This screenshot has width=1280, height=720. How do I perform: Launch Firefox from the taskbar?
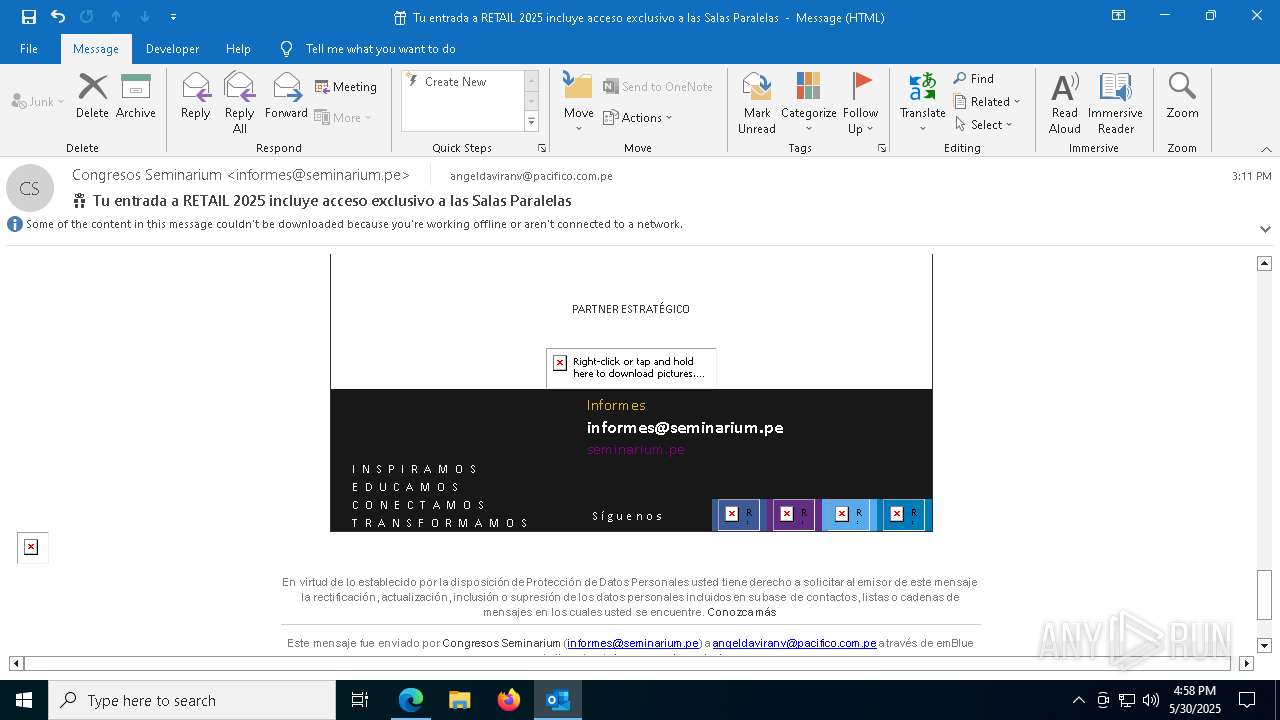[x=509, y=700]
